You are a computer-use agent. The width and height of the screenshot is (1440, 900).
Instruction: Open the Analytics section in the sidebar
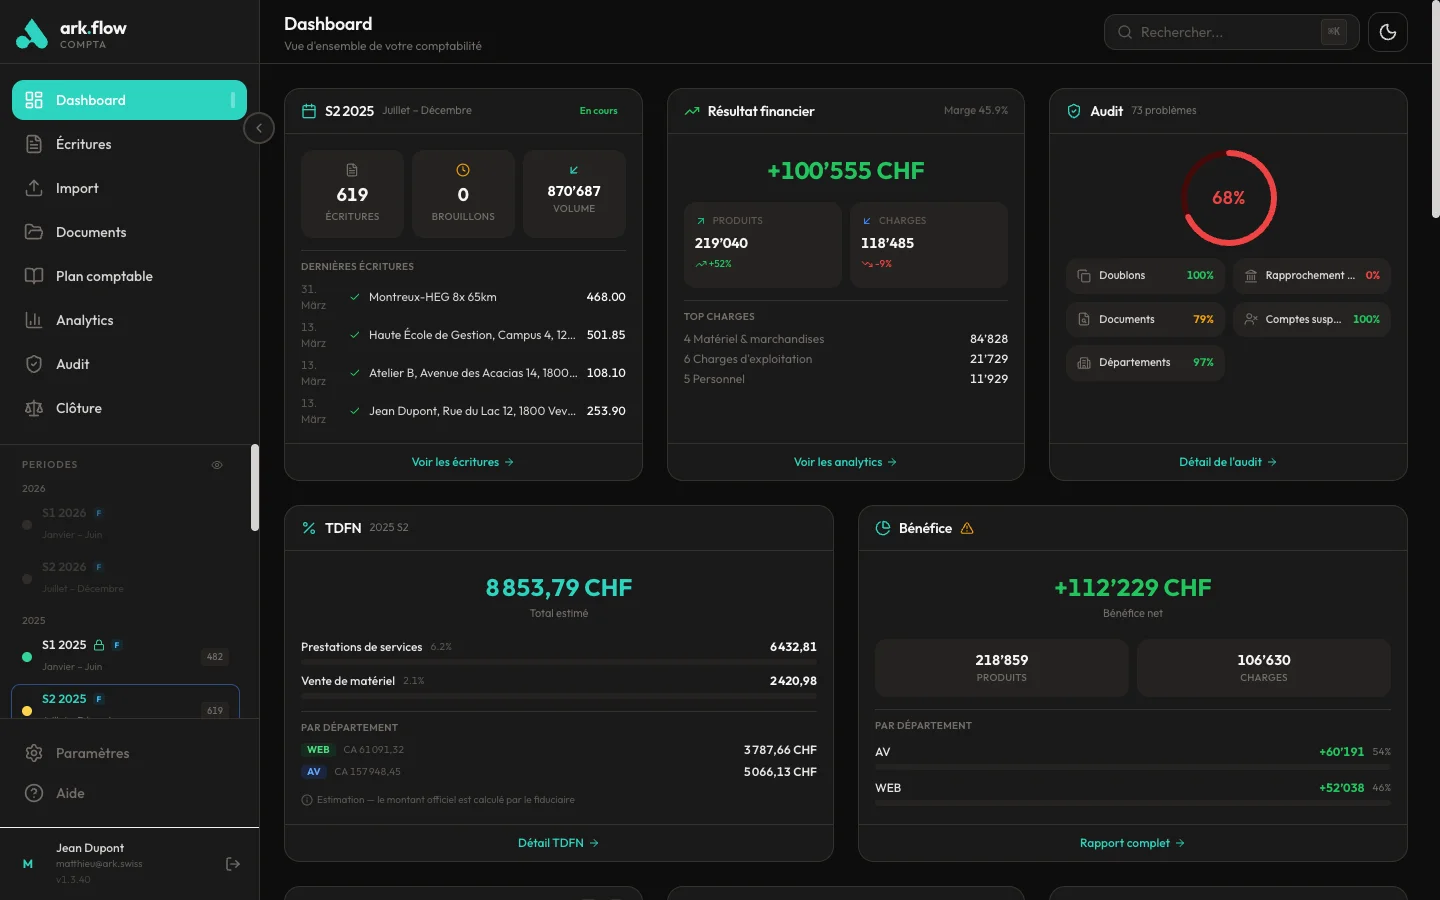[x=85, y=320]
